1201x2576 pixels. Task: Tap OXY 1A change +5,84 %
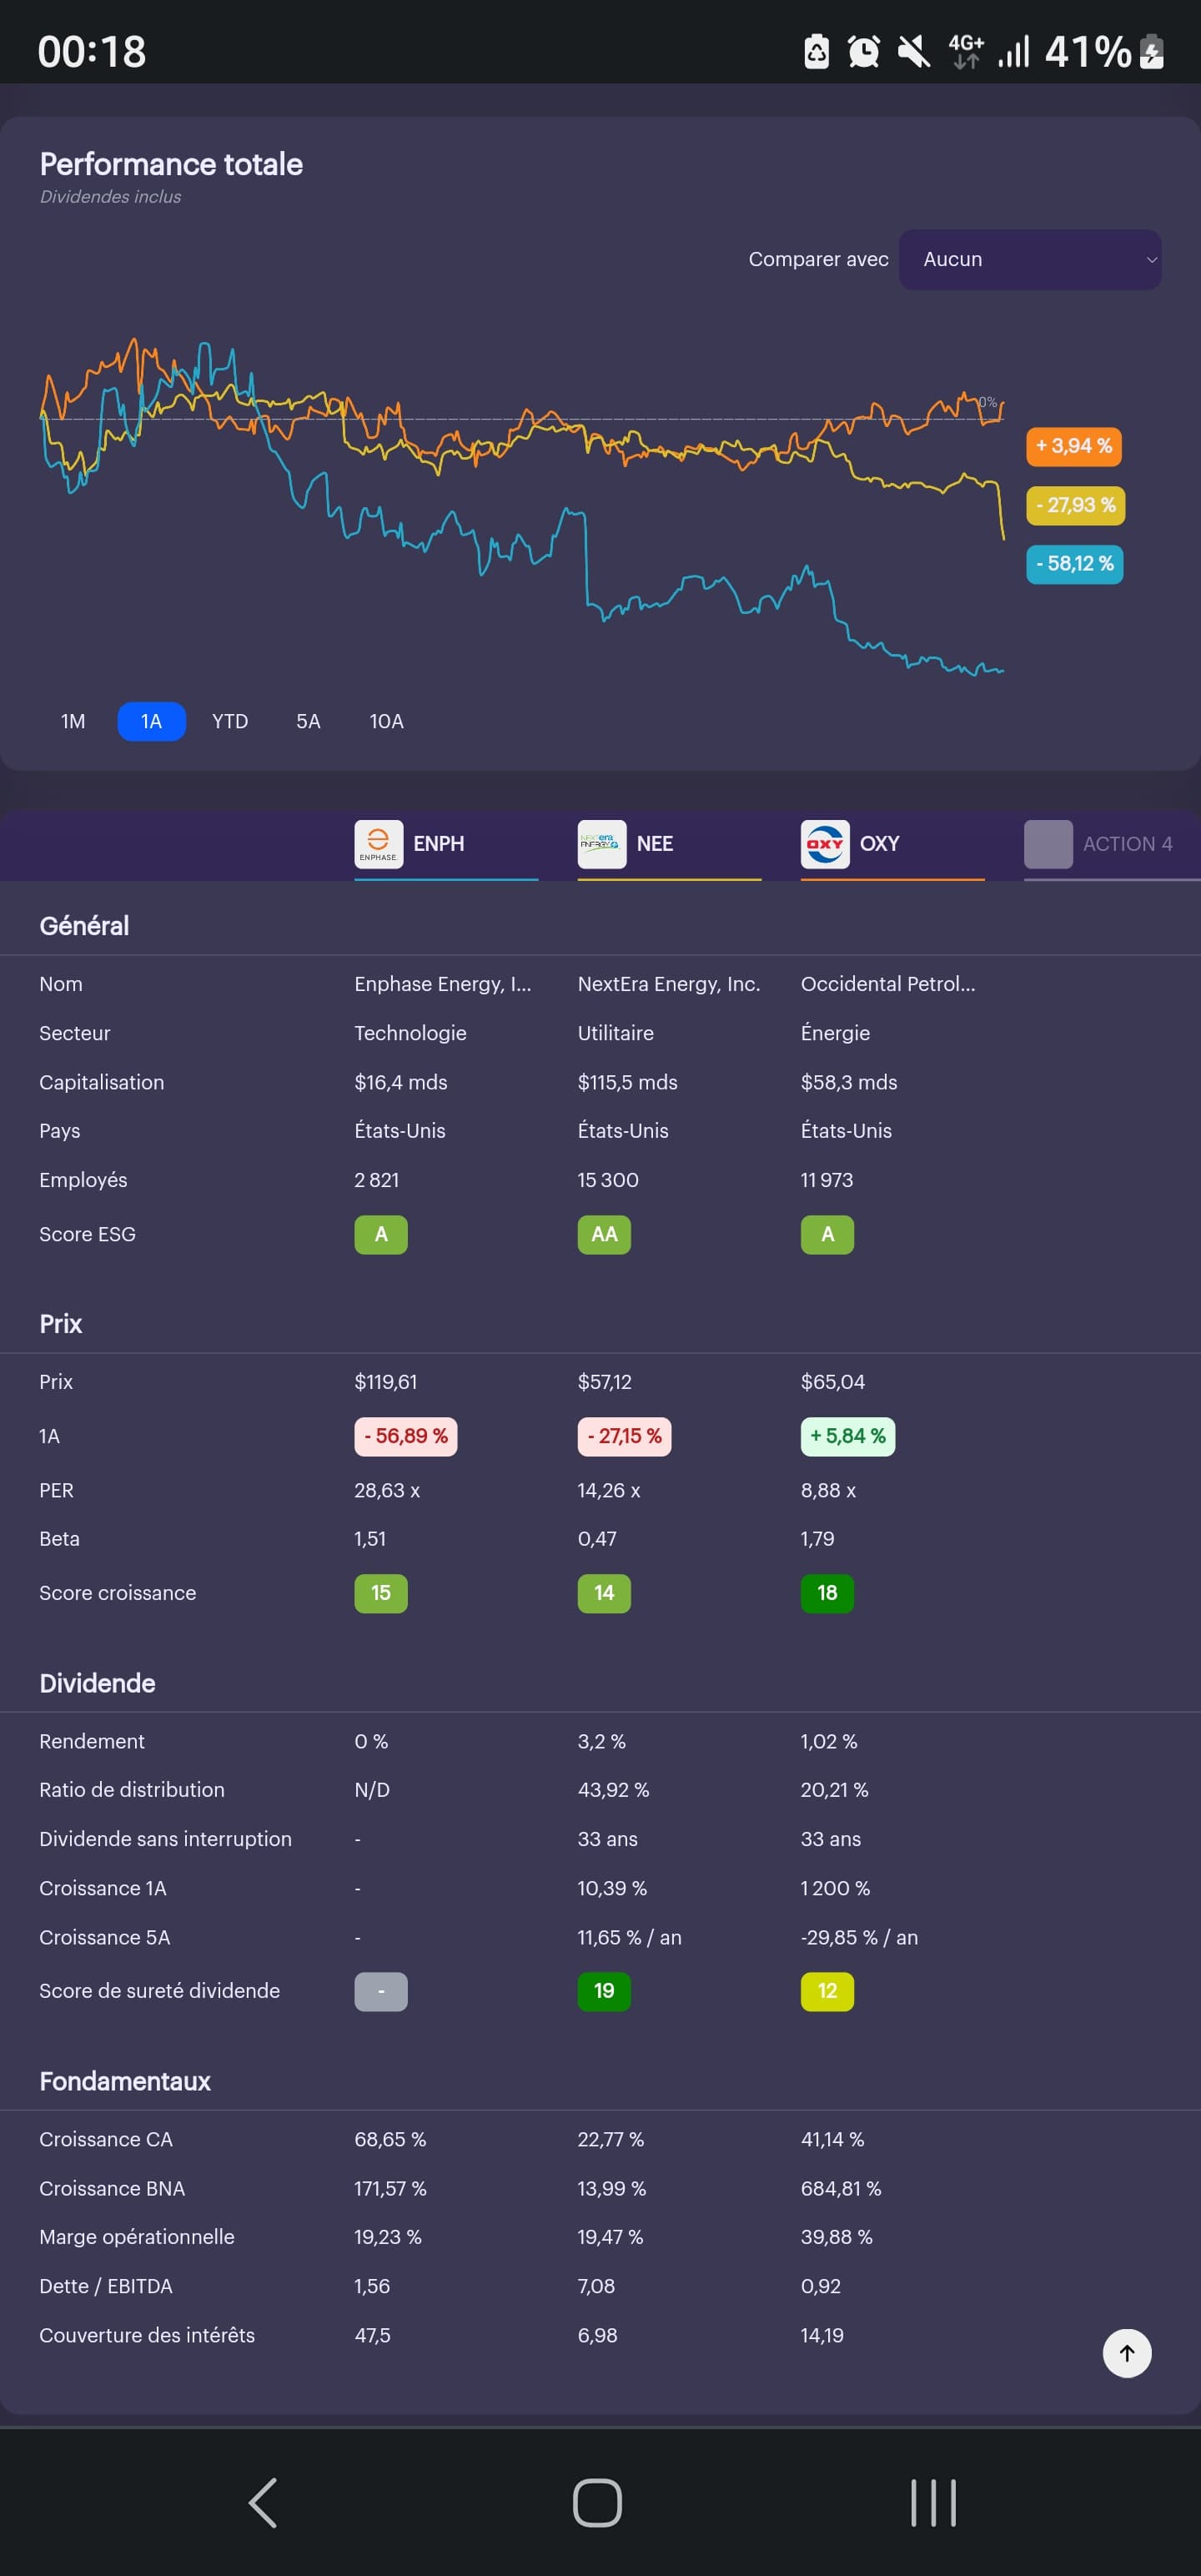(x=847, y=1436)
